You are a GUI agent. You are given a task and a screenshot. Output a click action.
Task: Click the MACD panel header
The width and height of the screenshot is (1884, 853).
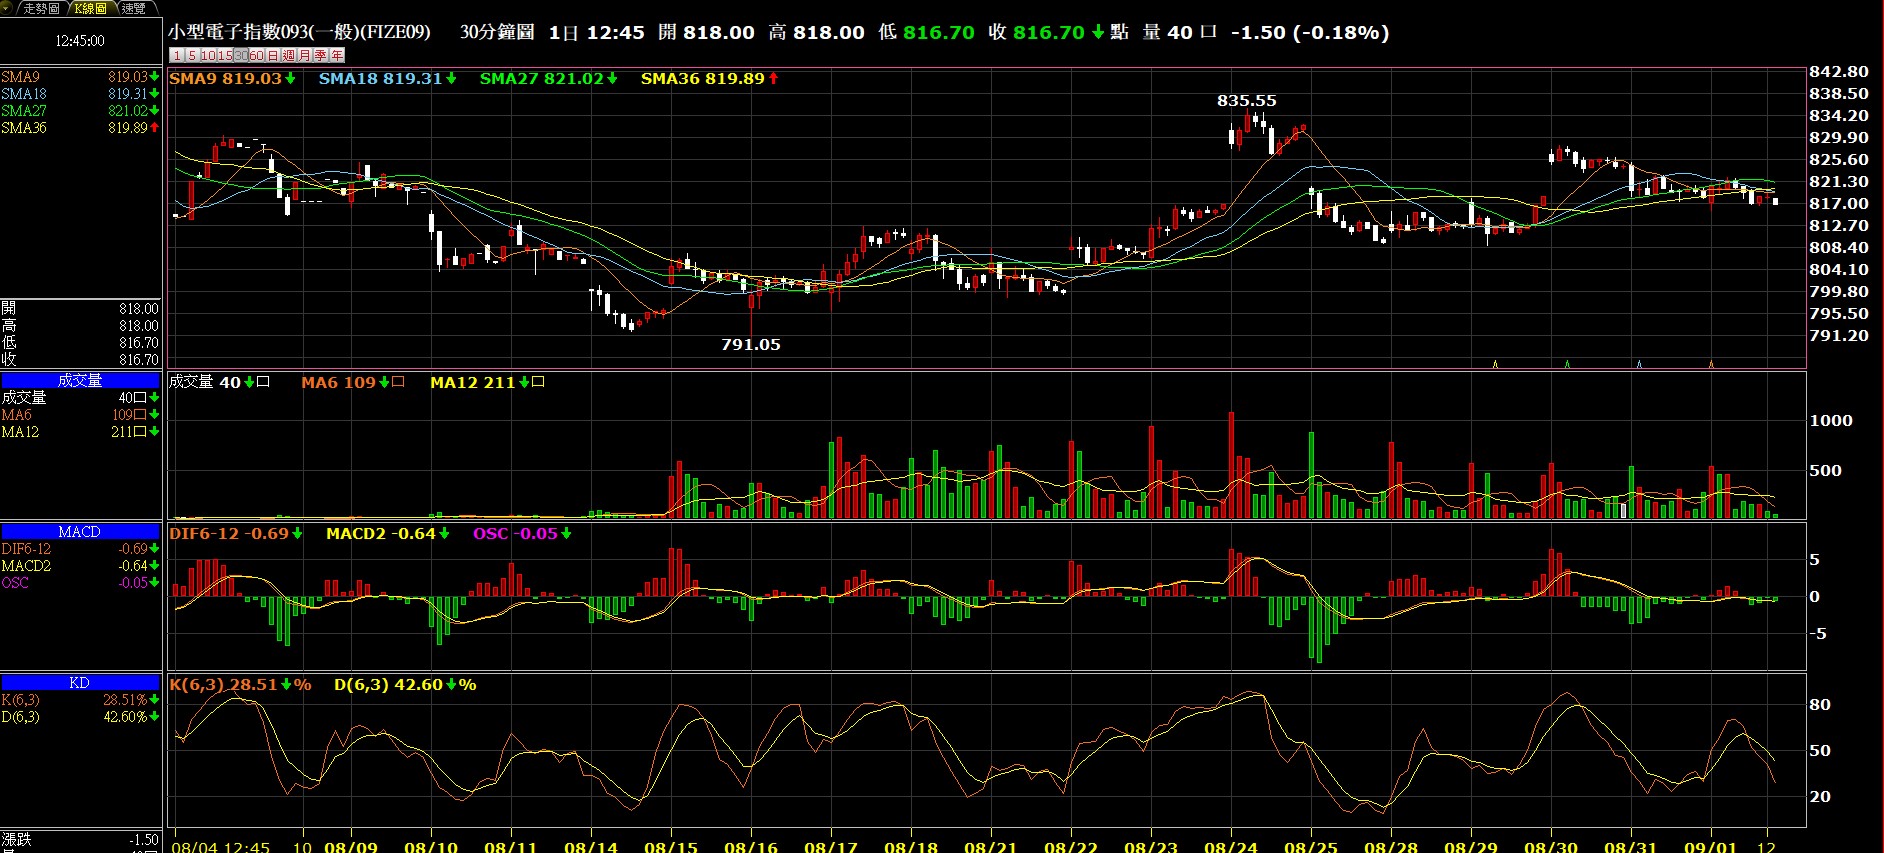(x=80, y=532)
